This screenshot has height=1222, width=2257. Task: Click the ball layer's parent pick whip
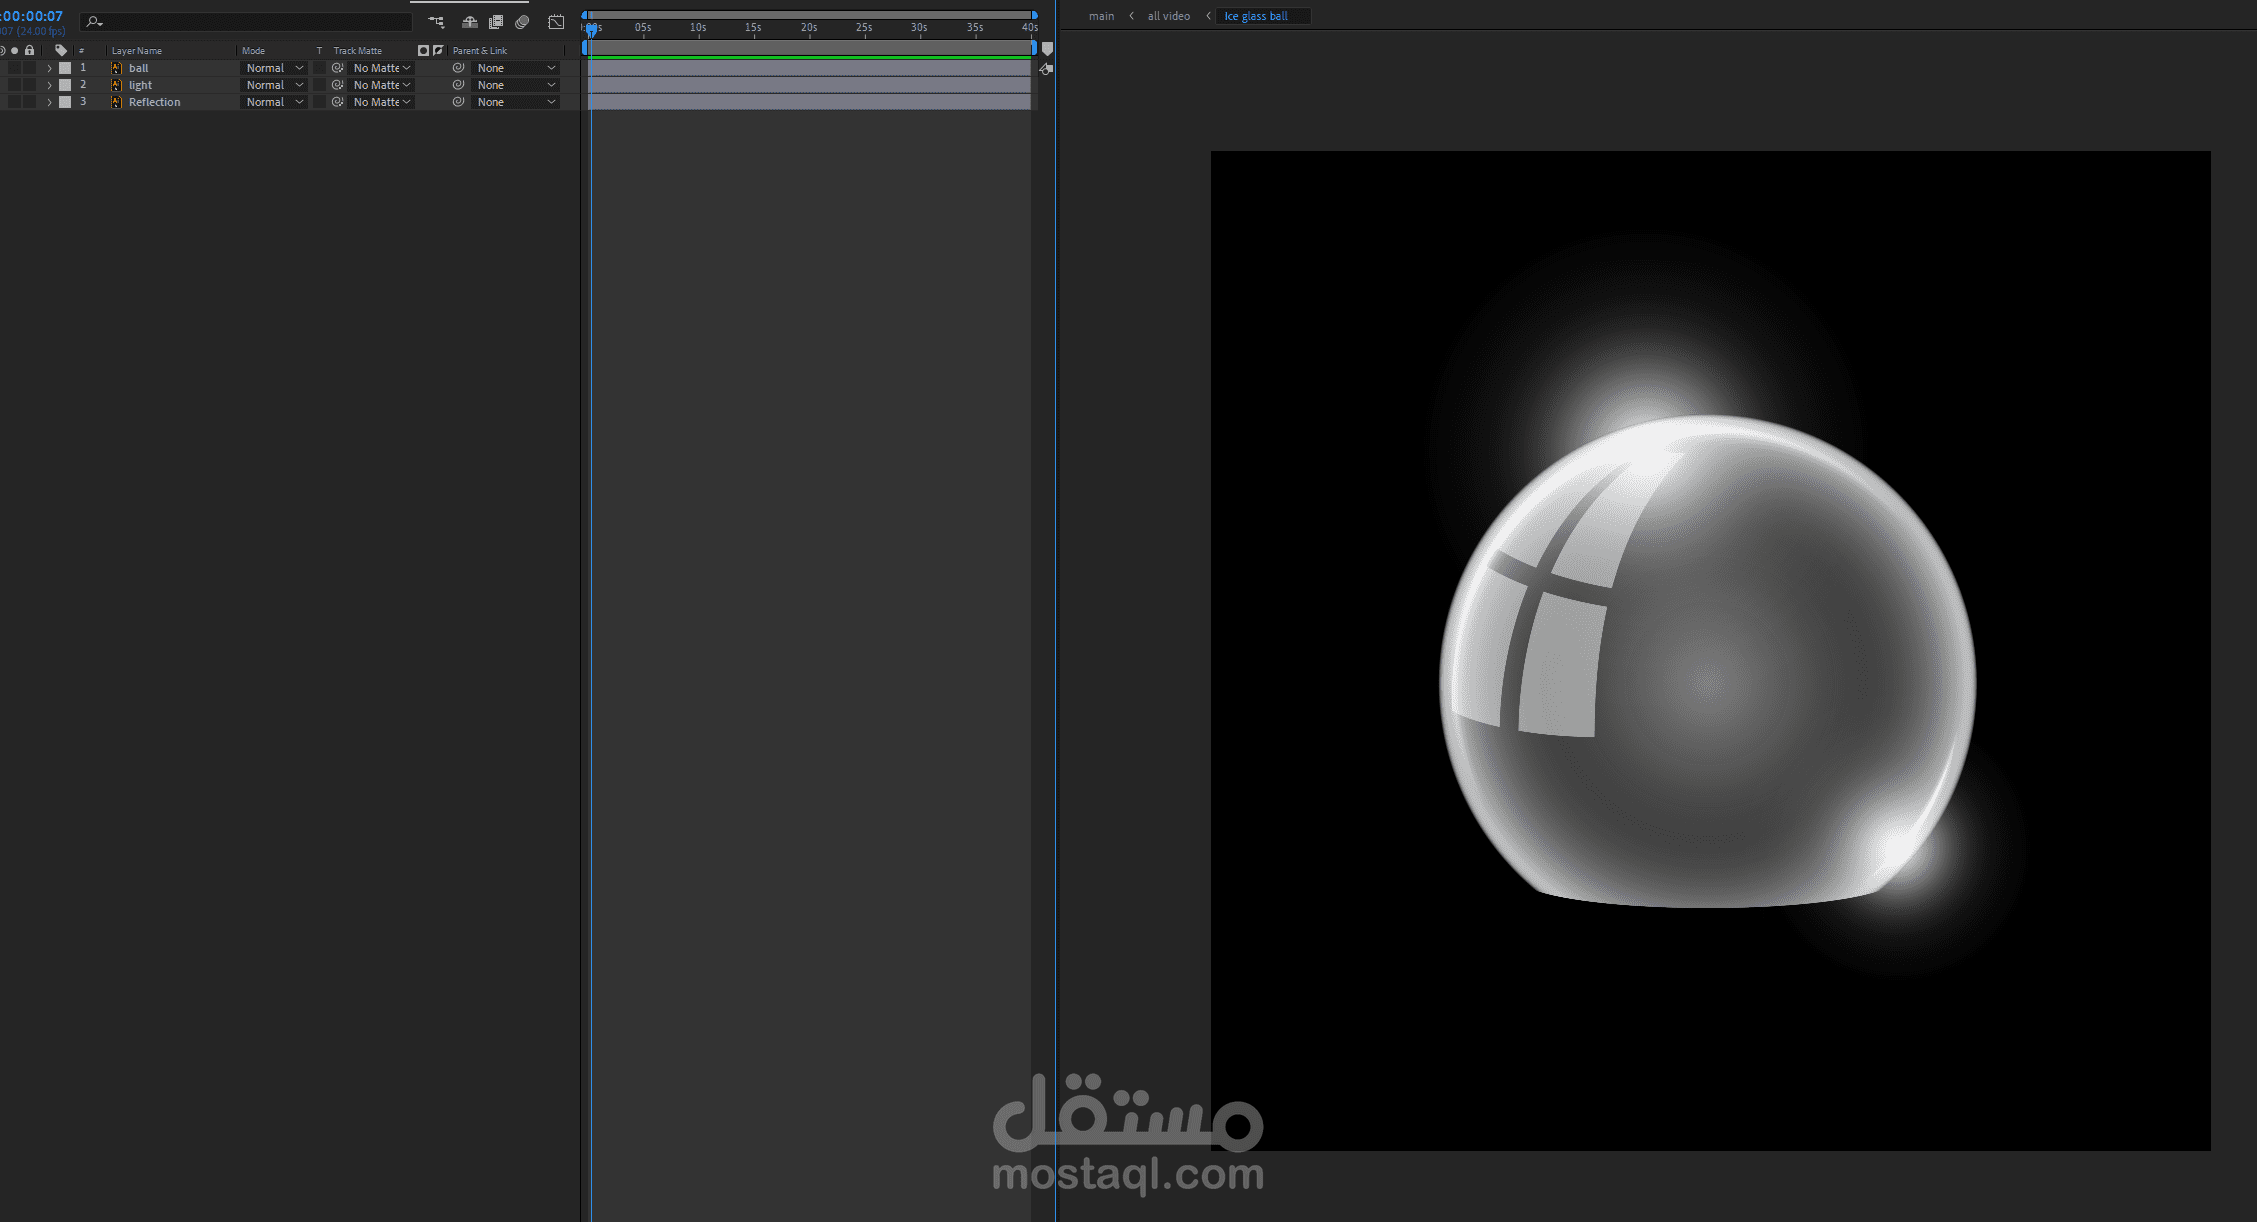click(x=458, y=68)
